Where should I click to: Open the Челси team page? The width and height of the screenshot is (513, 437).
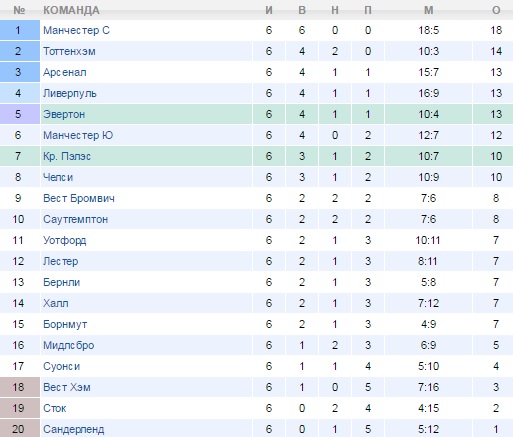tap(58, 177)
